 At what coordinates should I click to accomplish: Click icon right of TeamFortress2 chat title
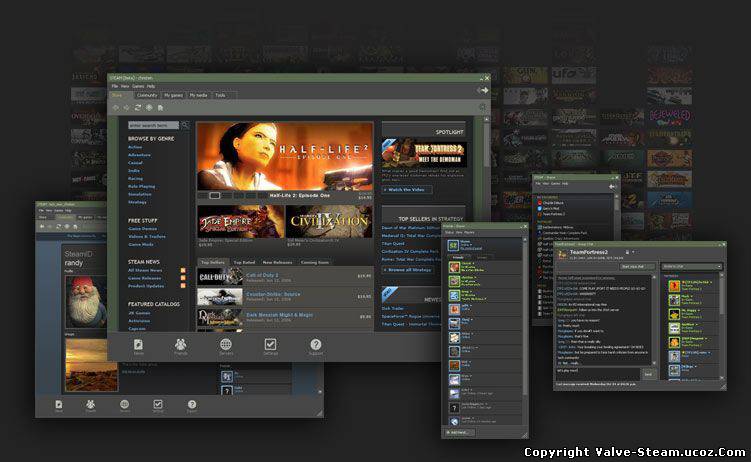[x=627, y=252]
